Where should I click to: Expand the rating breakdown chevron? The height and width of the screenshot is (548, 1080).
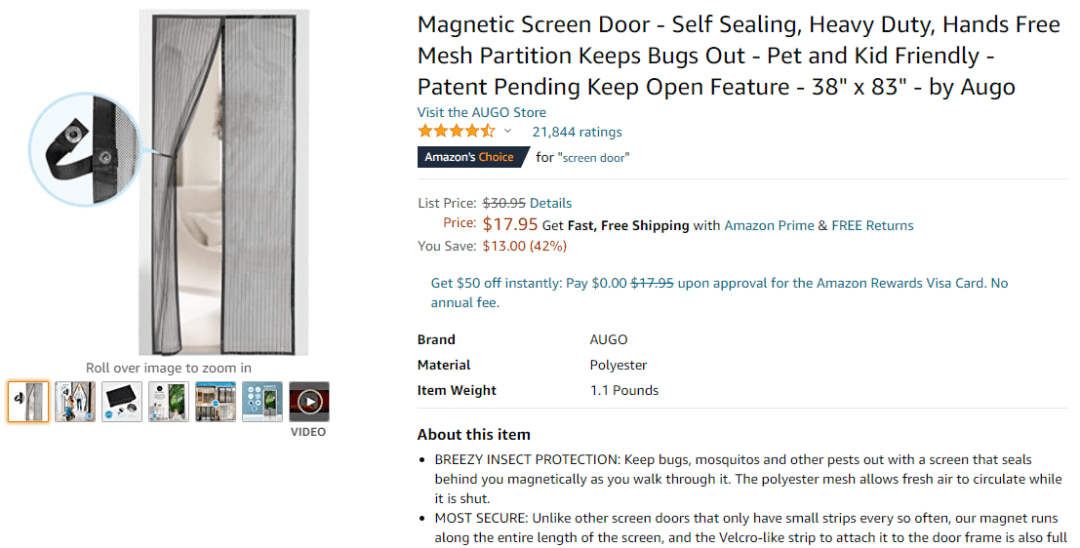(507, 131)
